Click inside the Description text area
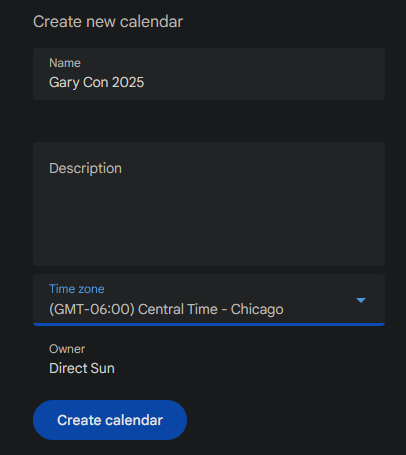The image size is (406, 455). pos(209,204)
